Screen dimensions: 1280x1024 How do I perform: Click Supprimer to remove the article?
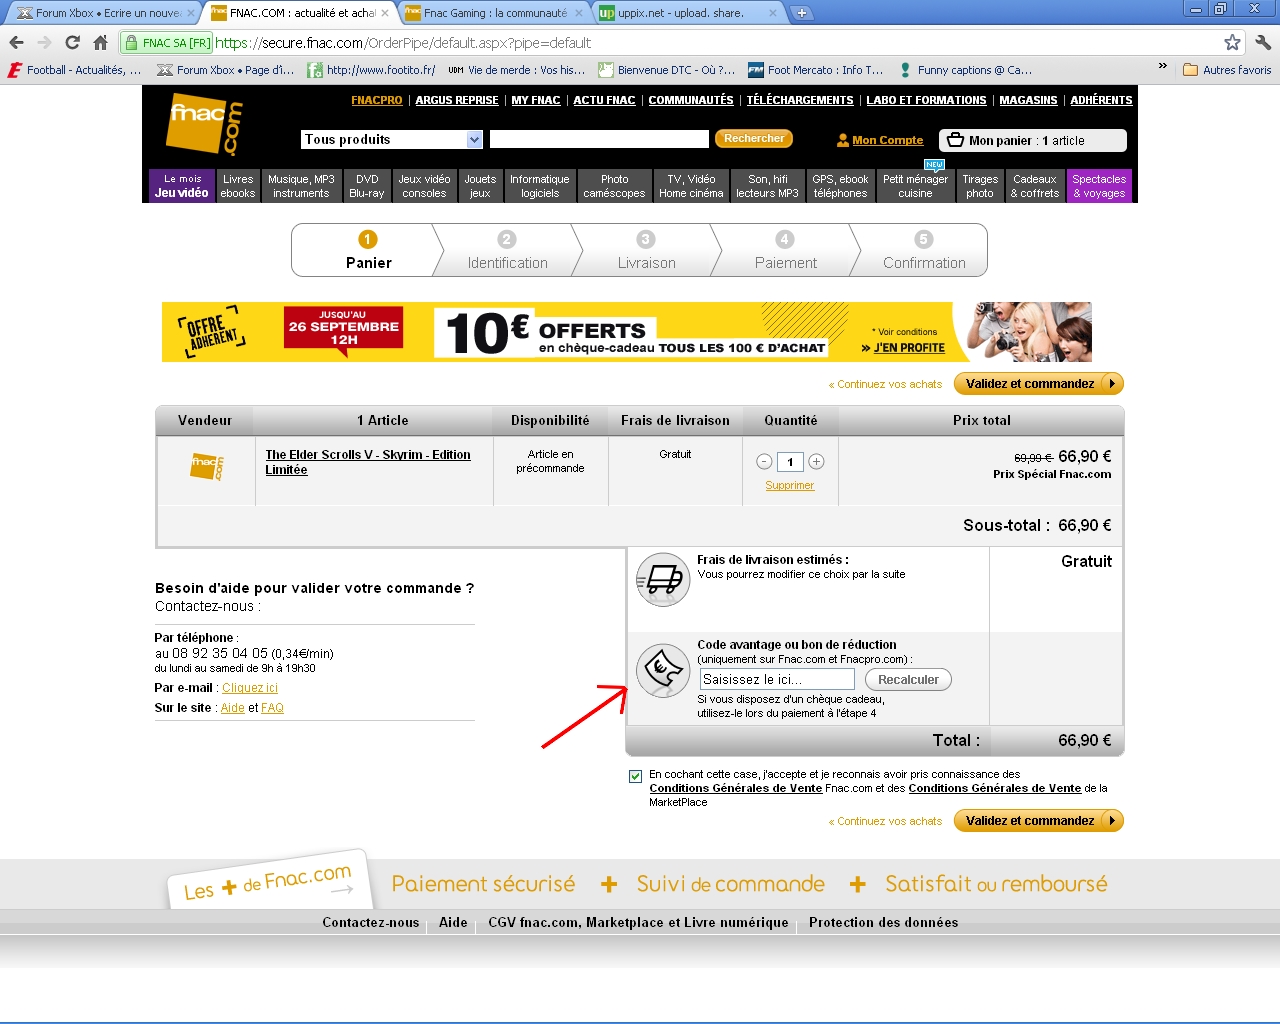pos(789,486)
